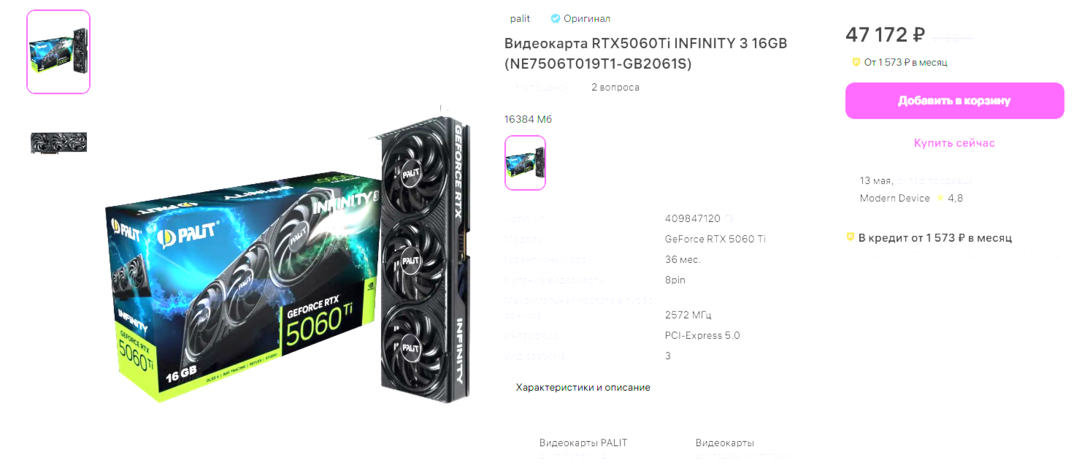The height and width of the screenshot is (471, 1090).
Task: Select the second gallery thumbnail of the card
Action: 58,142
